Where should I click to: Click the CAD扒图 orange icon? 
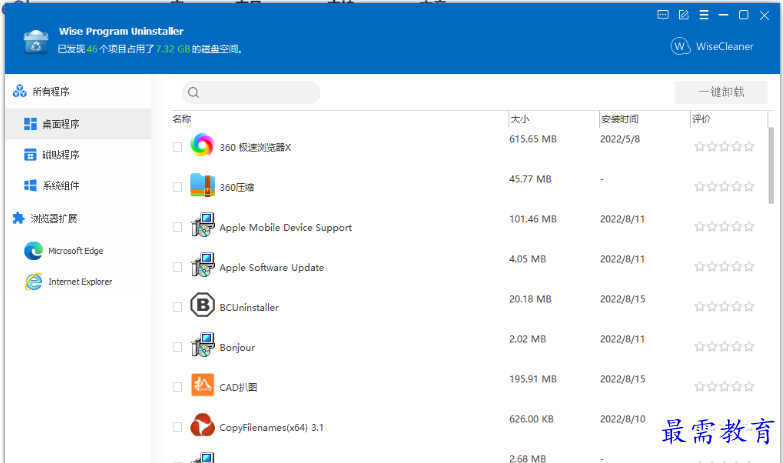point(202,386)
